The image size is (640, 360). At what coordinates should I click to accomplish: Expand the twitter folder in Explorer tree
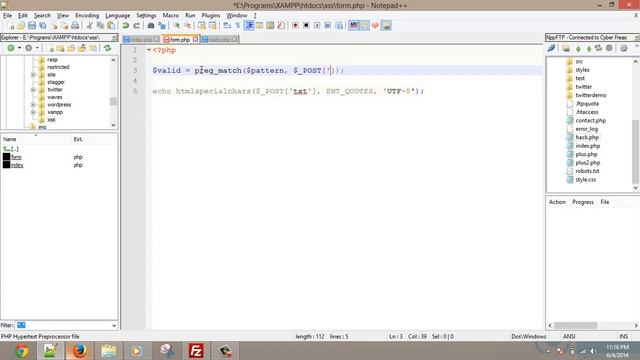click(33, 90)
